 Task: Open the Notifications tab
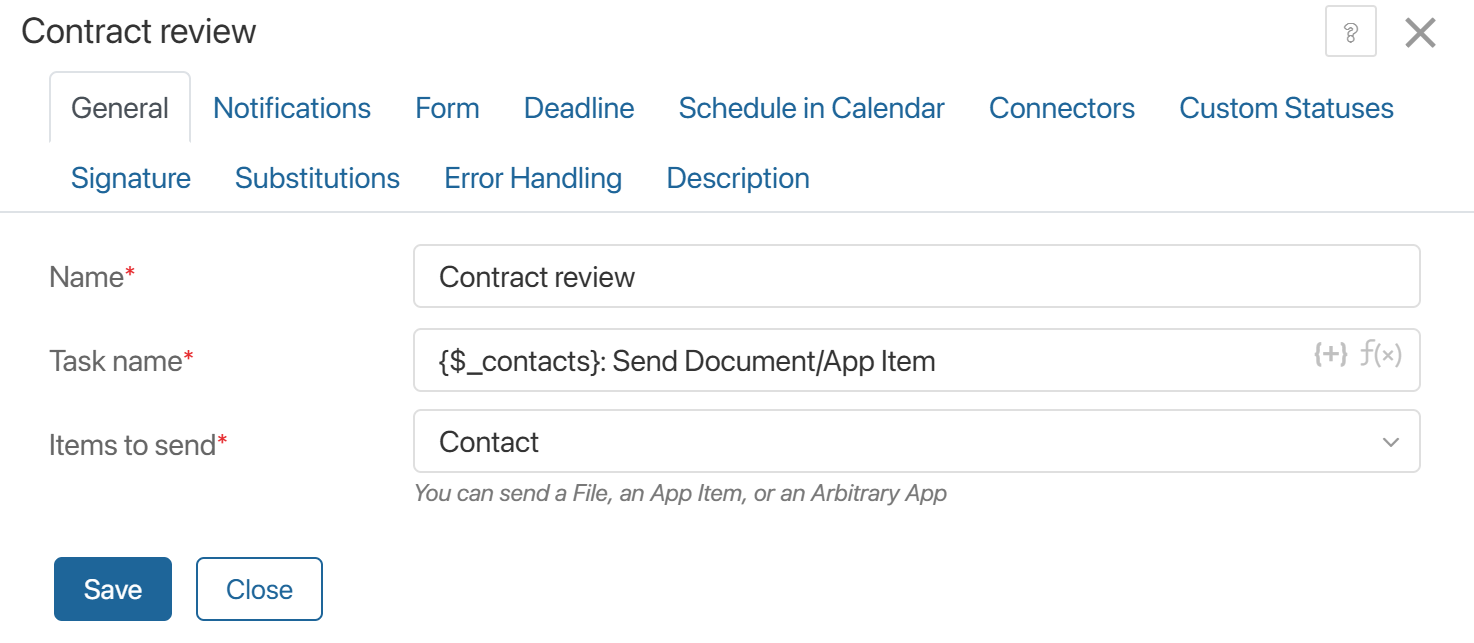[292, 108]
